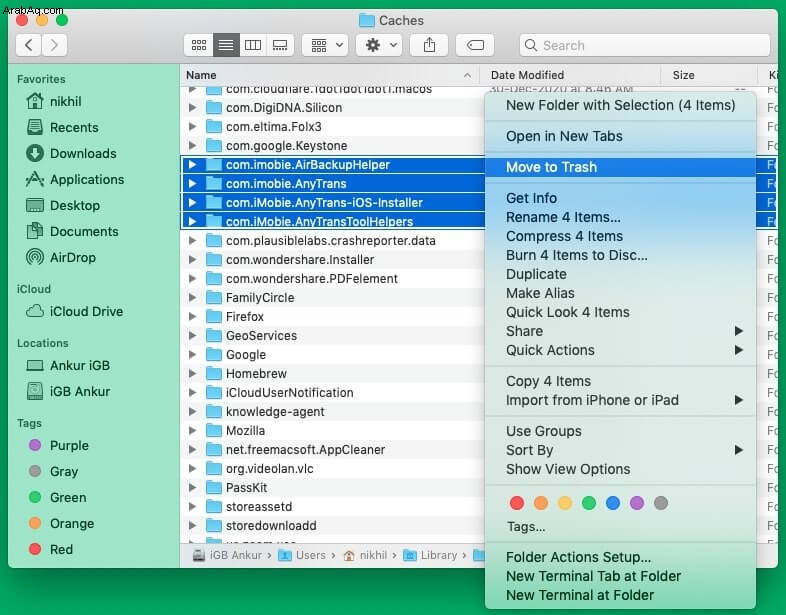
Task: Expand the com.eltima.Folx3 folder
Action: (x=192, y=127)
